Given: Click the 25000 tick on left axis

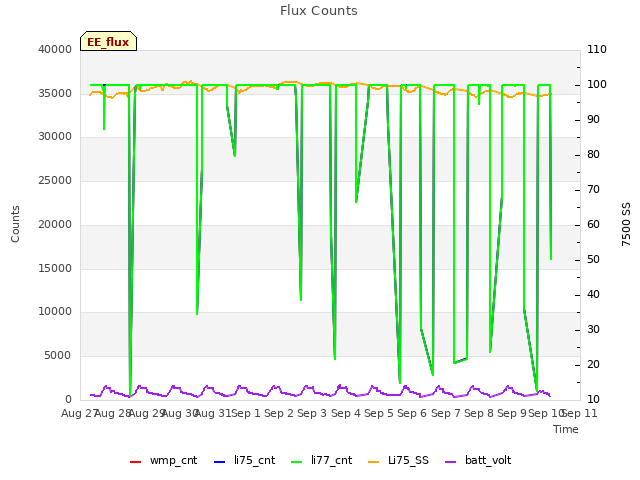Looking at the screenshot, I should click(x=55, y=180).
